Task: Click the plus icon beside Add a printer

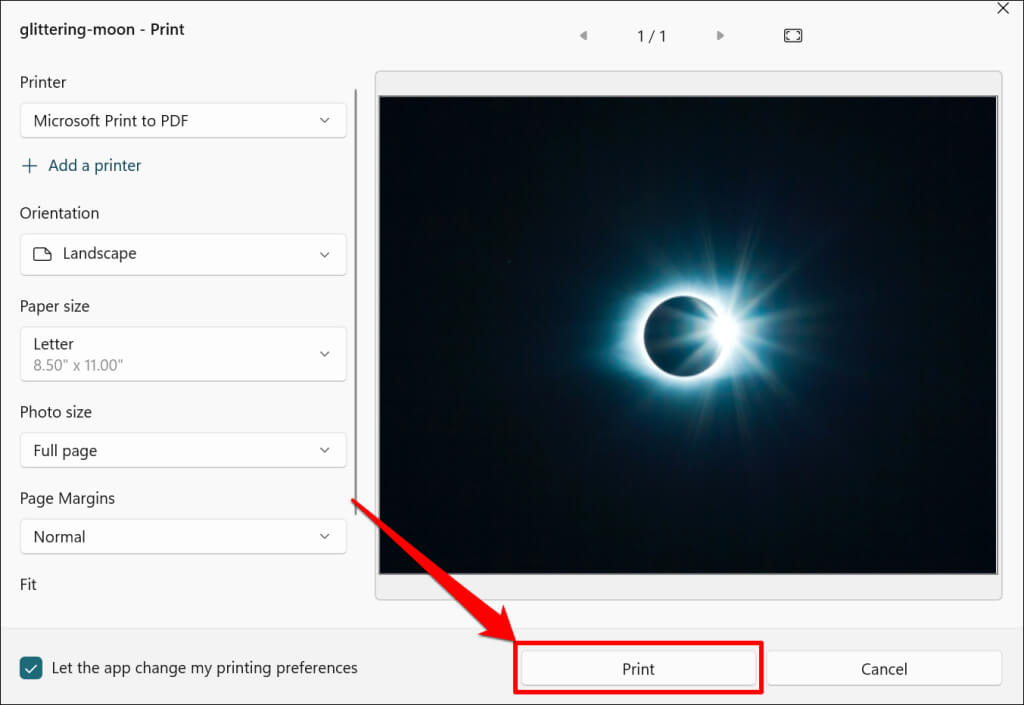Action: pyautogui.click(x=30, y=166)
